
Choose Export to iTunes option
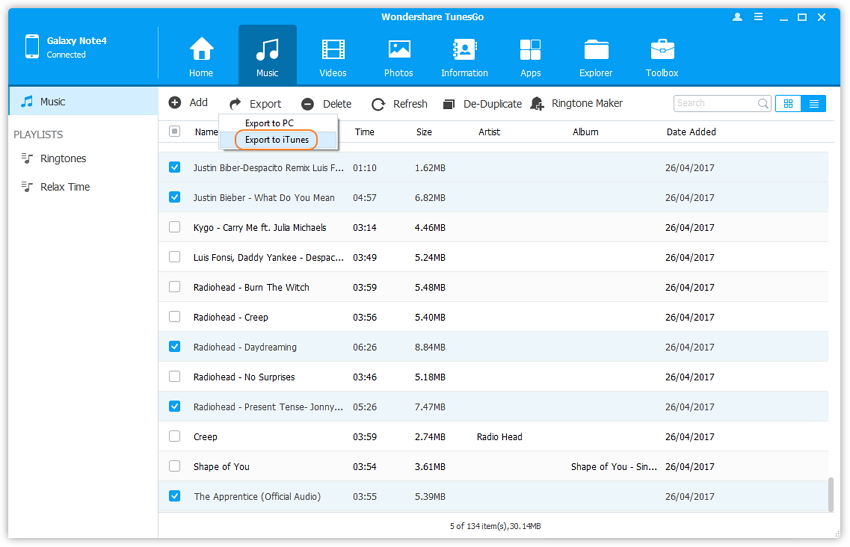pos(277,140)
